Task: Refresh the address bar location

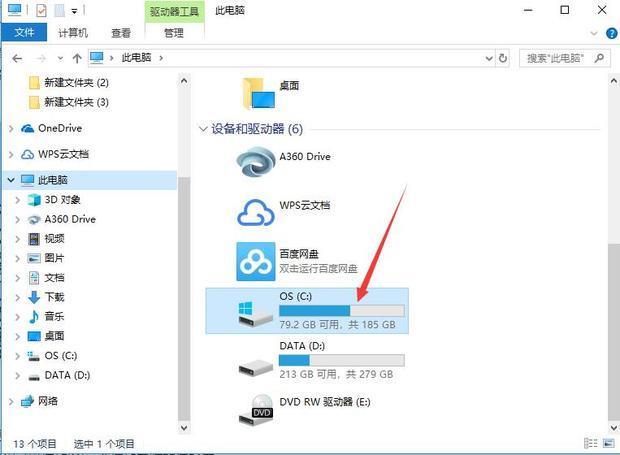Action: coord(504,58)
